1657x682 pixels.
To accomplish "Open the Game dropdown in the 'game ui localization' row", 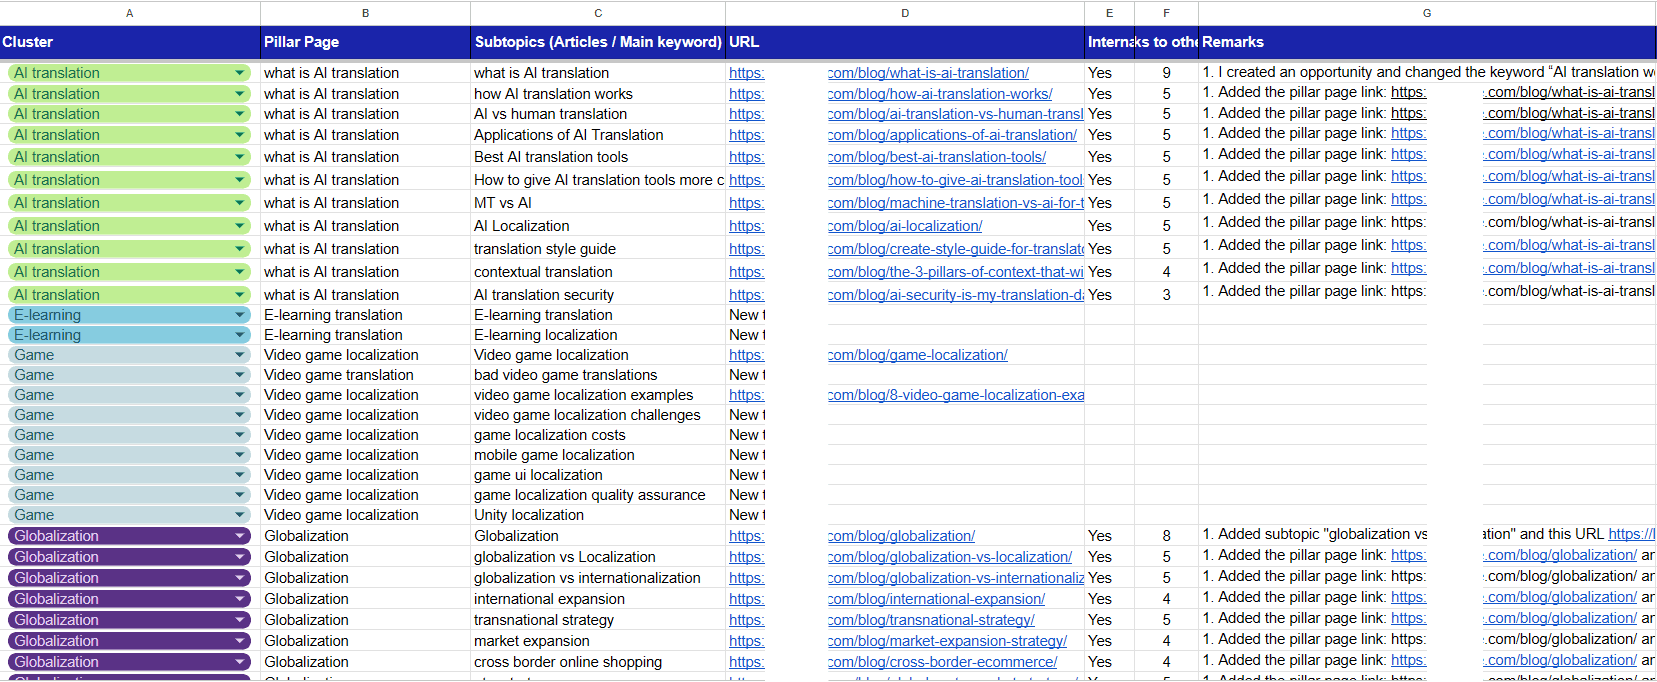I will pos(240,475).
